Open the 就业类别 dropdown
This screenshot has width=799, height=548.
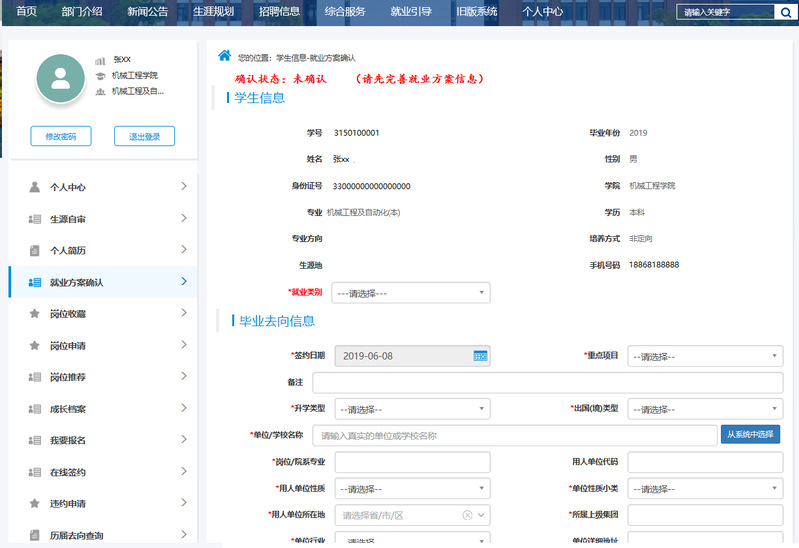[412, 293]
